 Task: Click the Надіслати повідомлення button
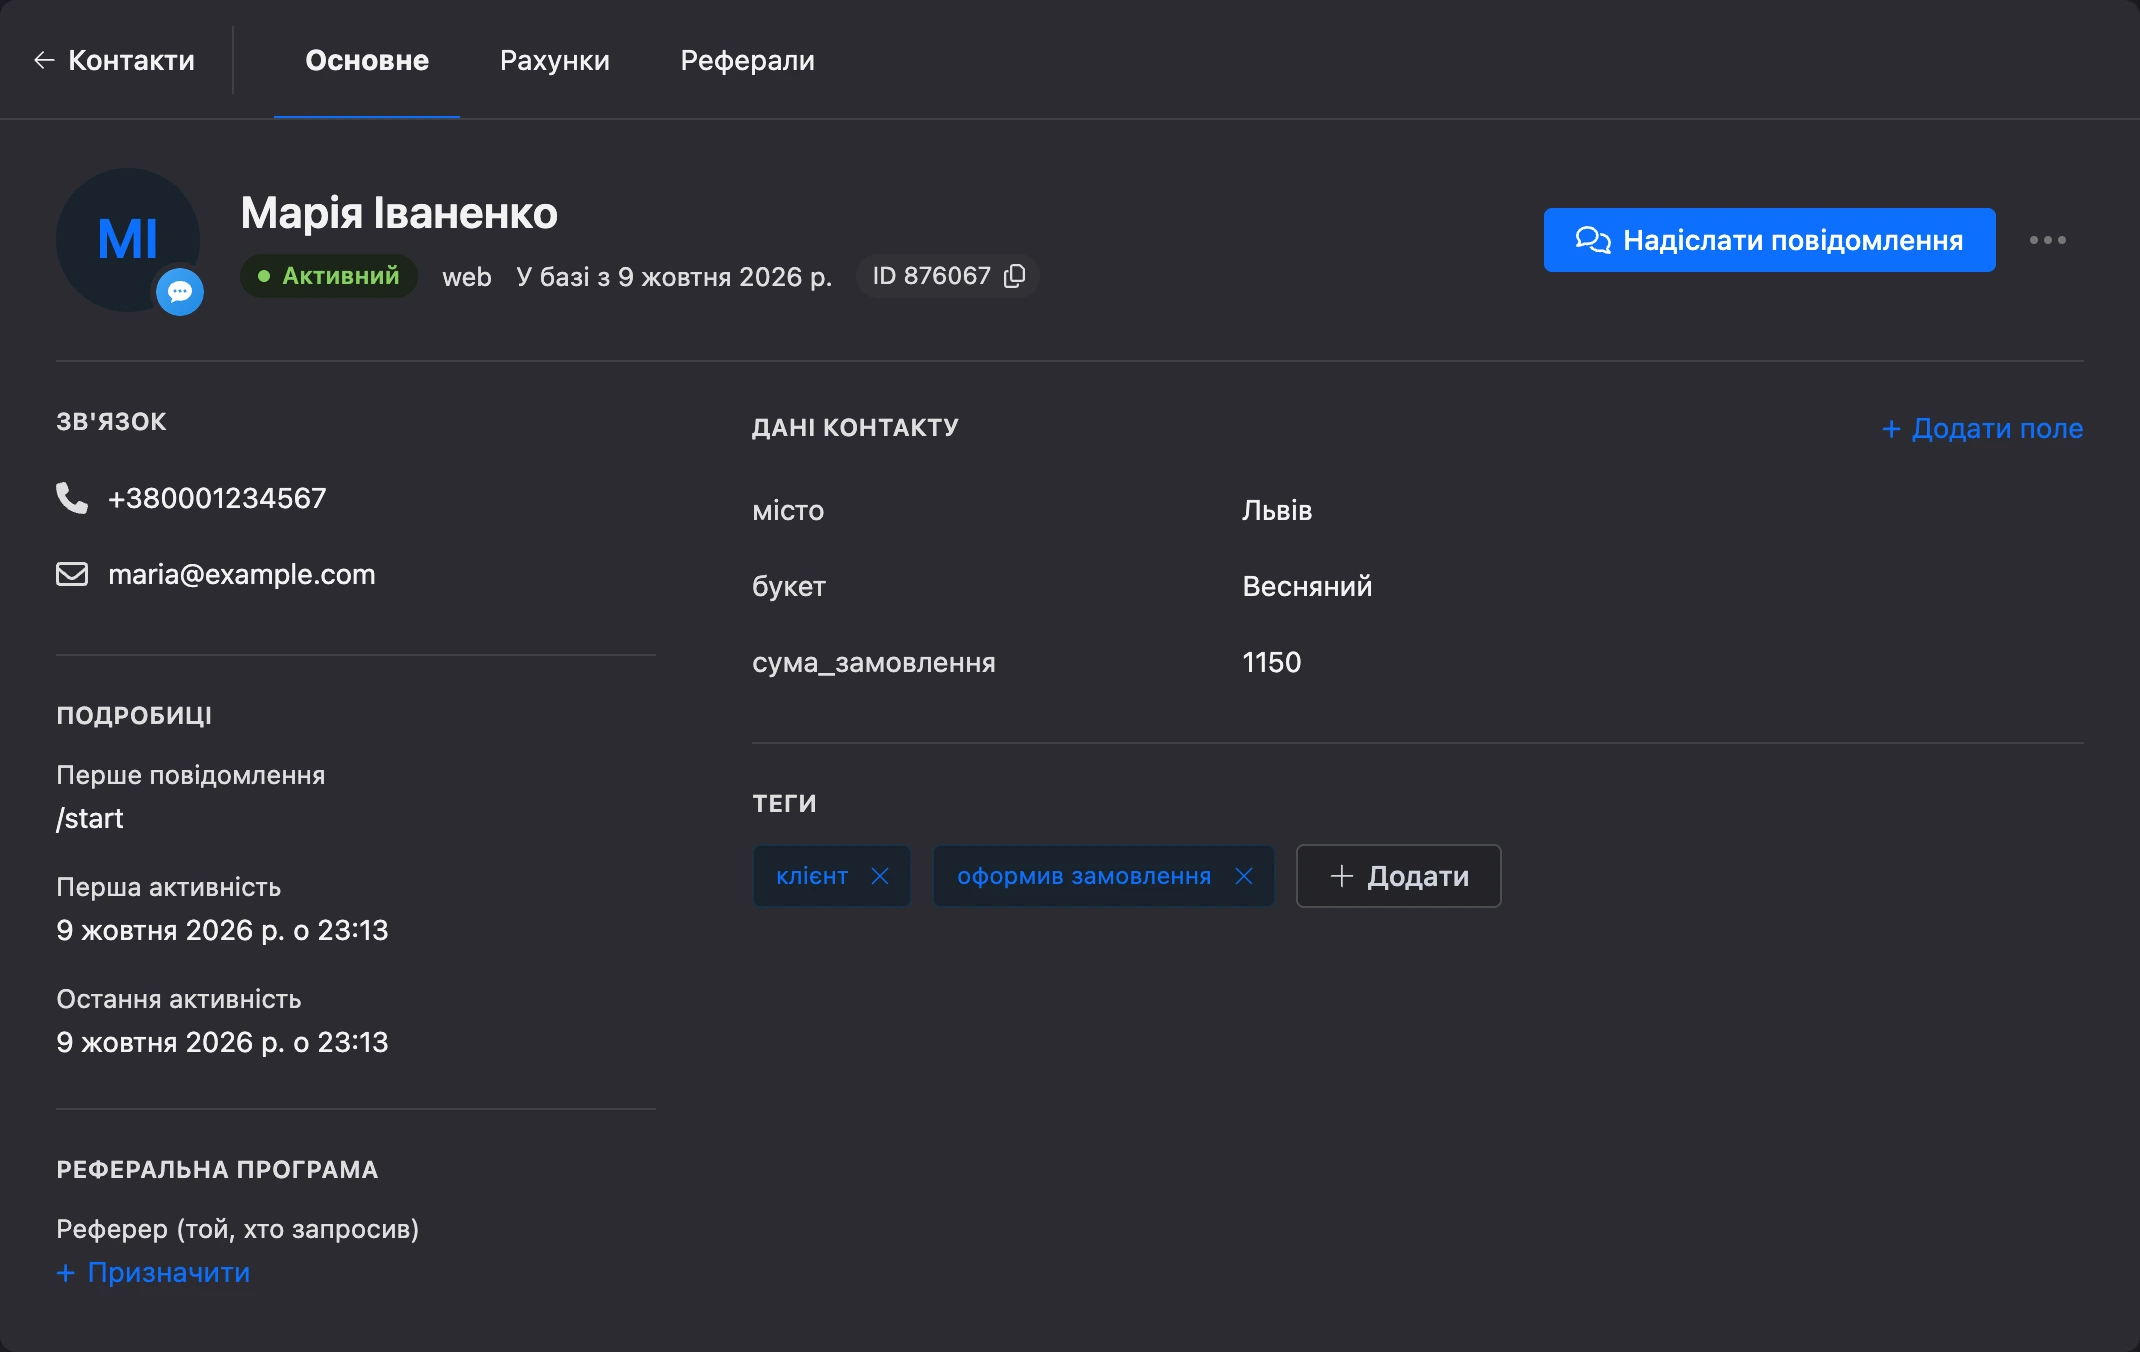(1769, 240)
